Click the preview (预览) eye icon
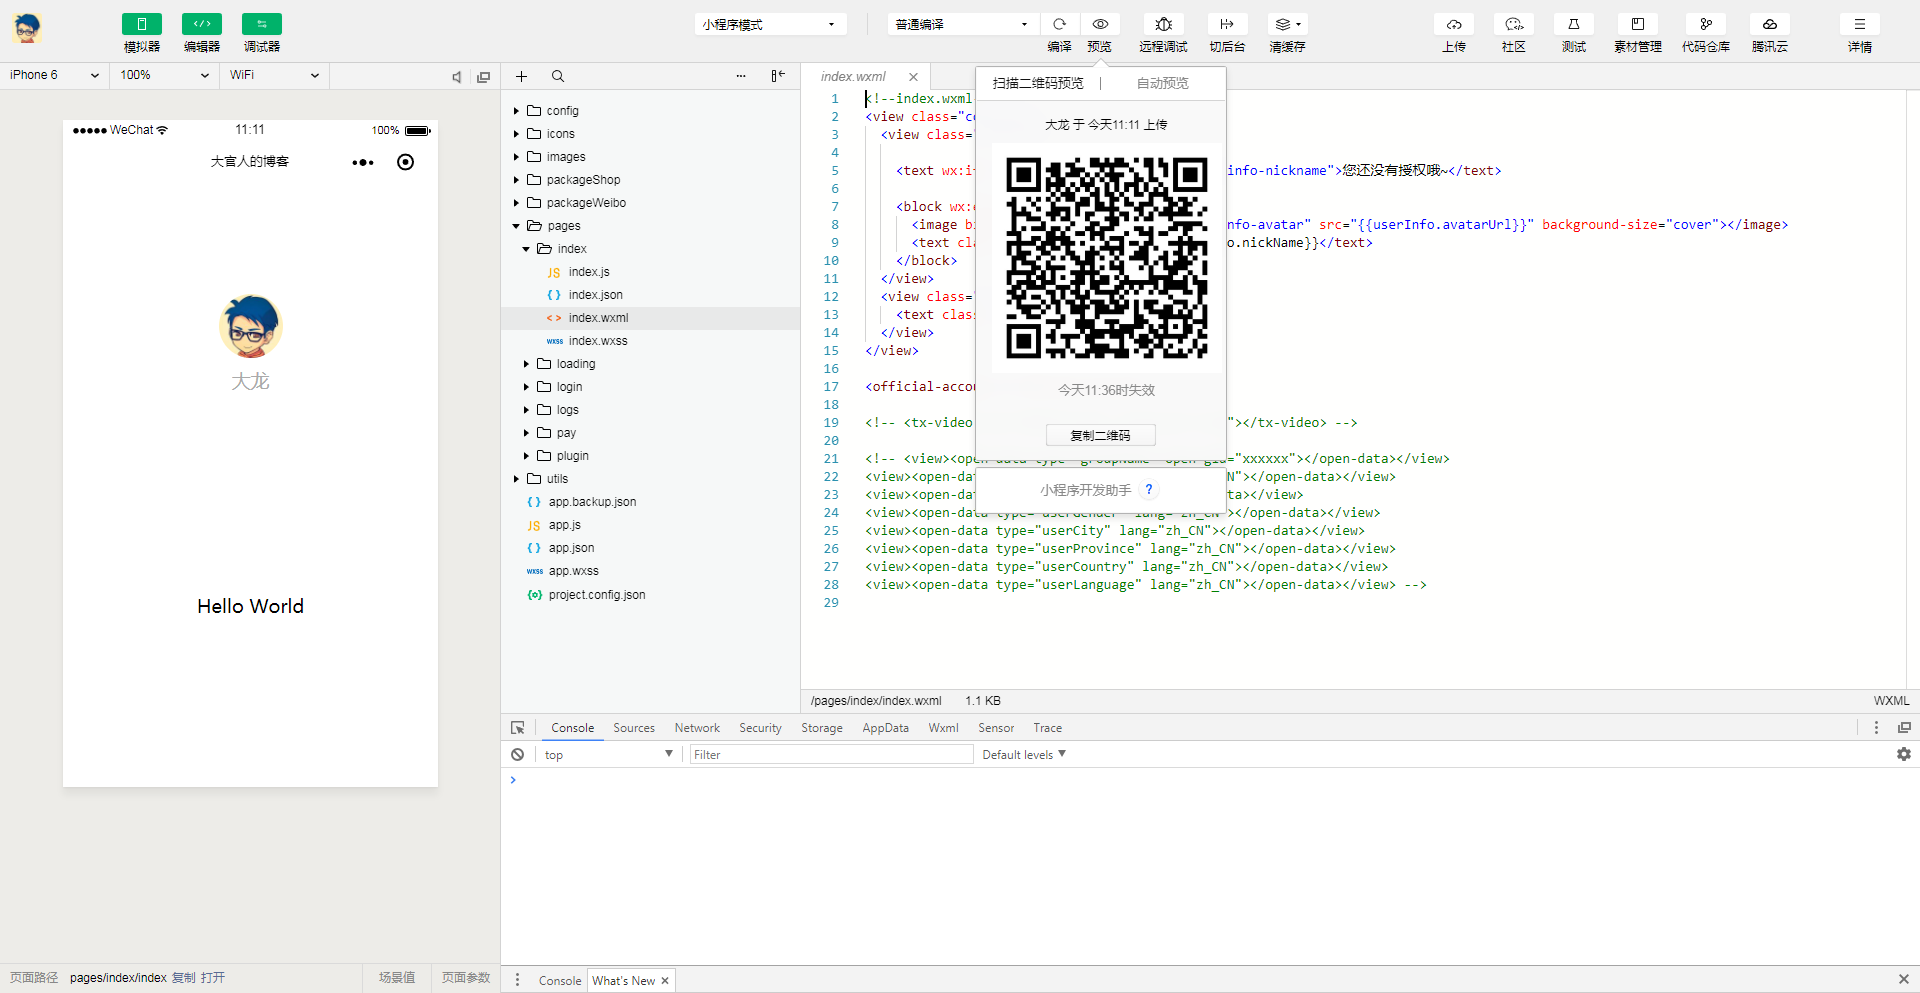Viewport: 1920px width, 993px height. [1100, 24]
